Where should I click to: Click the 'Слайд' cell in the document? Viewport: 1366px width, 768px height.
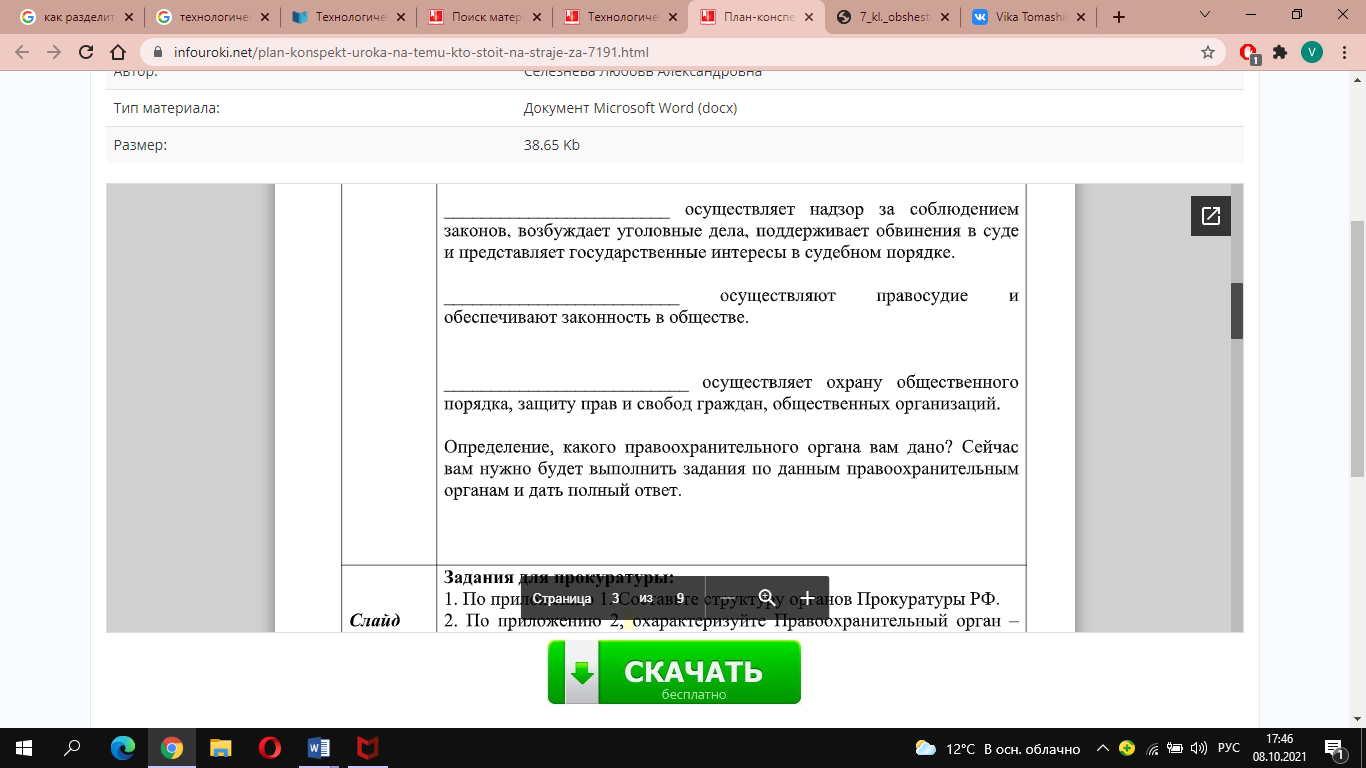coord(375,621)
